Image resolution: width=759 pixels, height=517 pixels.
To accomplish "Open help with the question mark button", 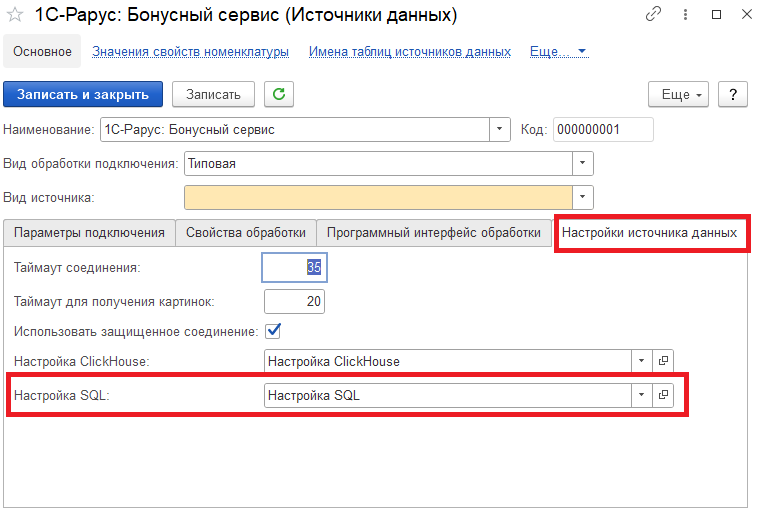I will click(x=733, y=94).
